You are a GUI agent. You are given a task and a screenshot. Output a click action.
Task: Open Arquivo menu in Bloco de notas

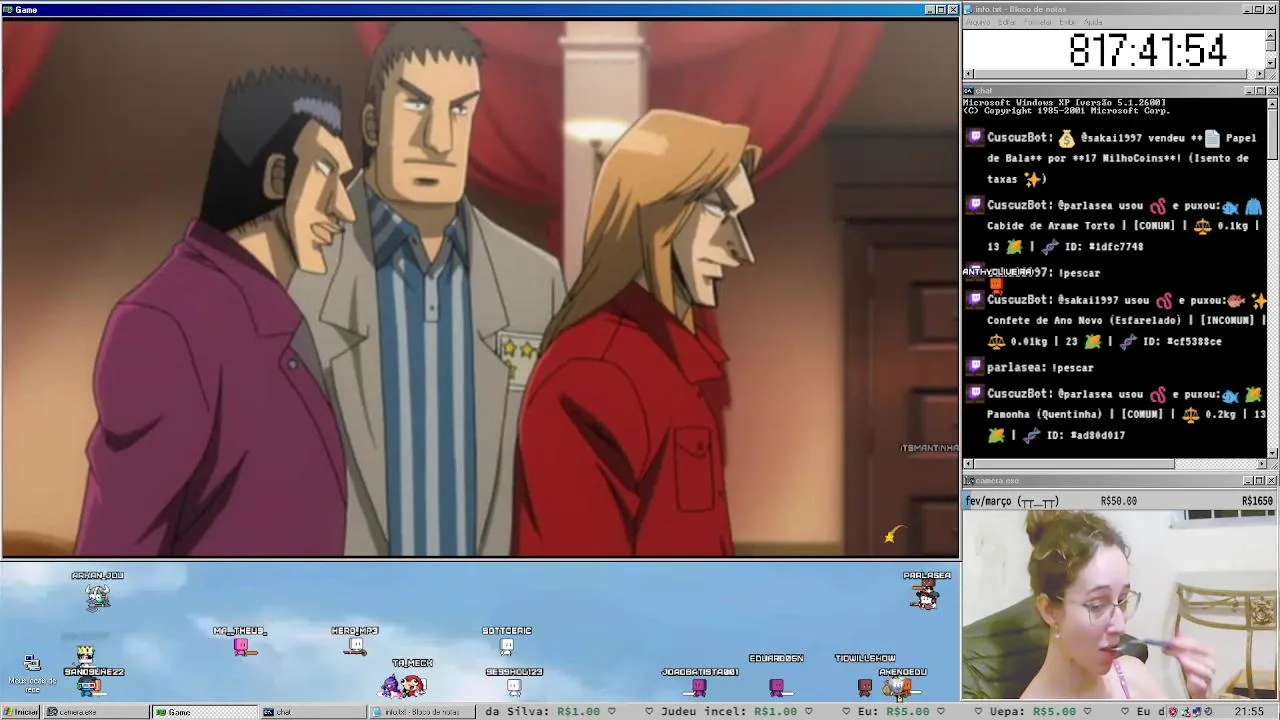pyautogui.click(x=978, y=22)
